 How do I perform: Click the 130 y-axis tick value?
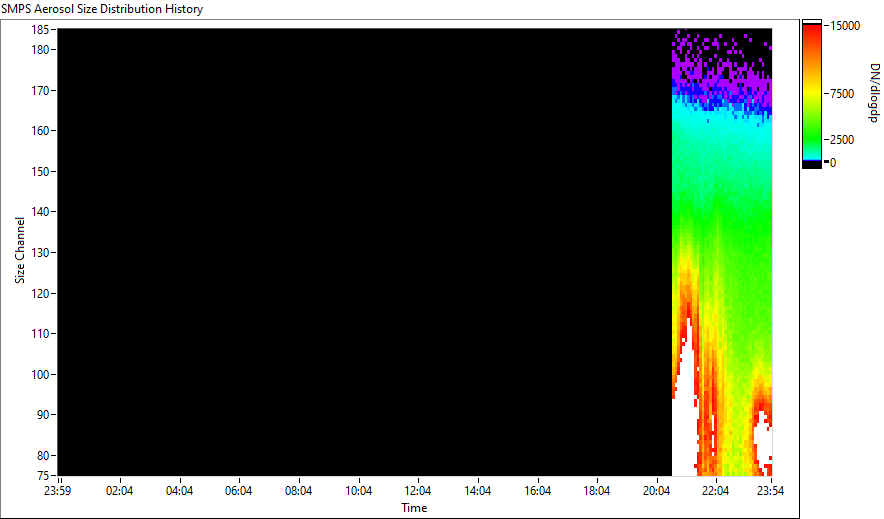click(39, 253)
